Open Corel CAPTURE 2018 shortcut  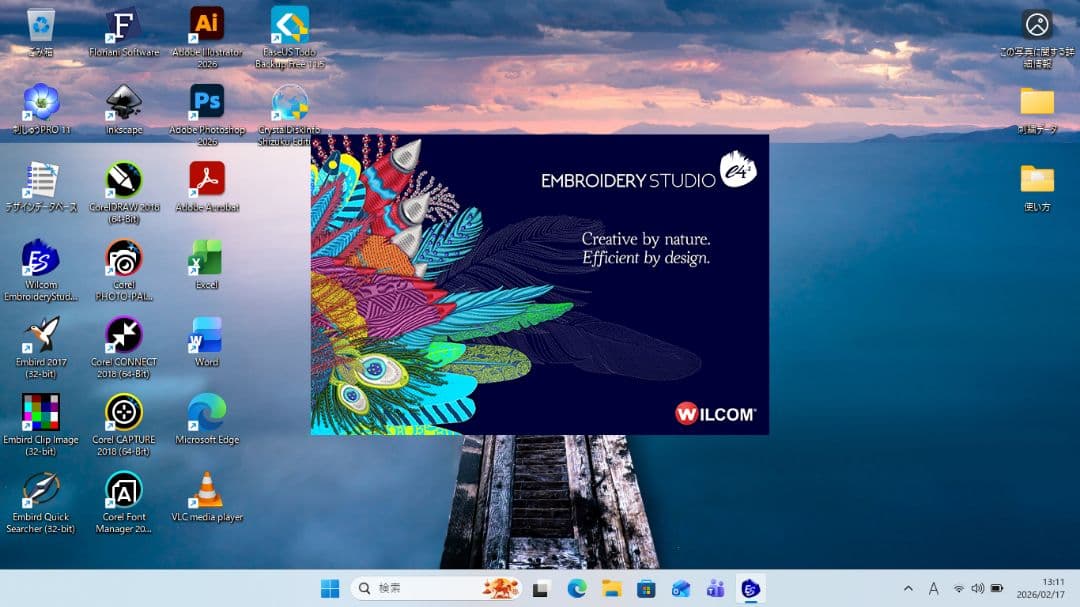(x=124, y=425)
